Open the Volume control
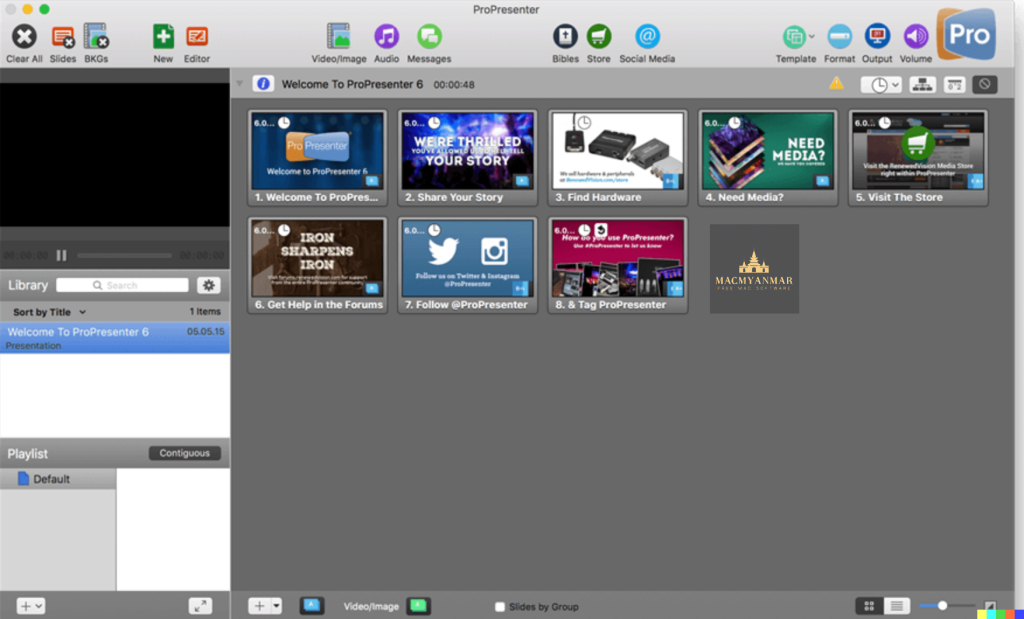Screen dimensions: 1024x619 click(x=916, y=37)
